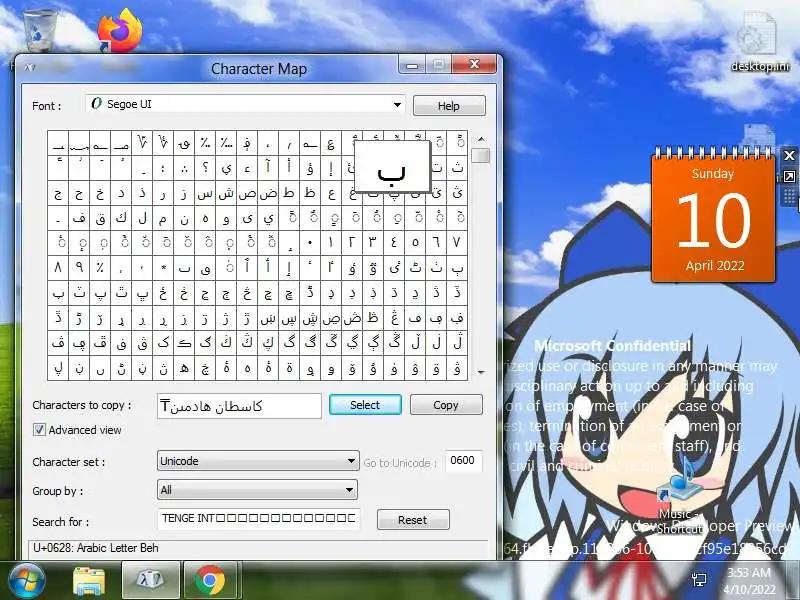Click the Help button
This screenshot has width=800, height=600.
[x=449, y=106]
